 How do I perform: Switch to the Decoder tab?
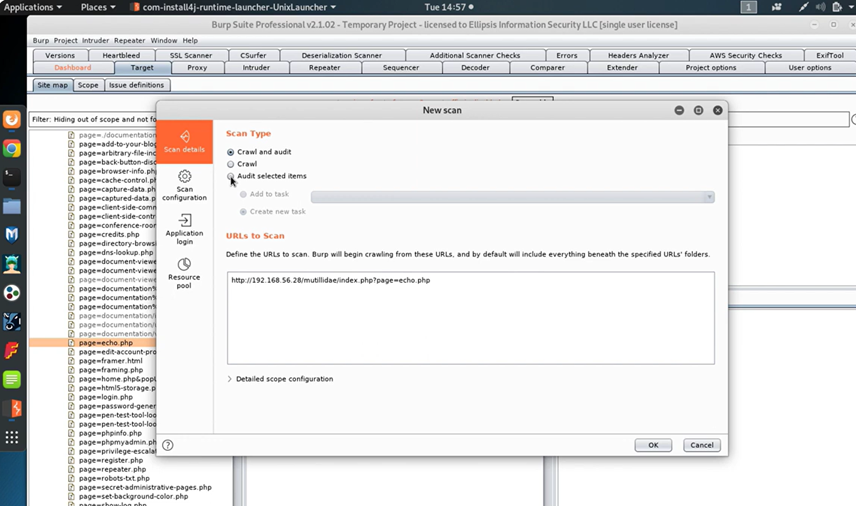[475, 68]
